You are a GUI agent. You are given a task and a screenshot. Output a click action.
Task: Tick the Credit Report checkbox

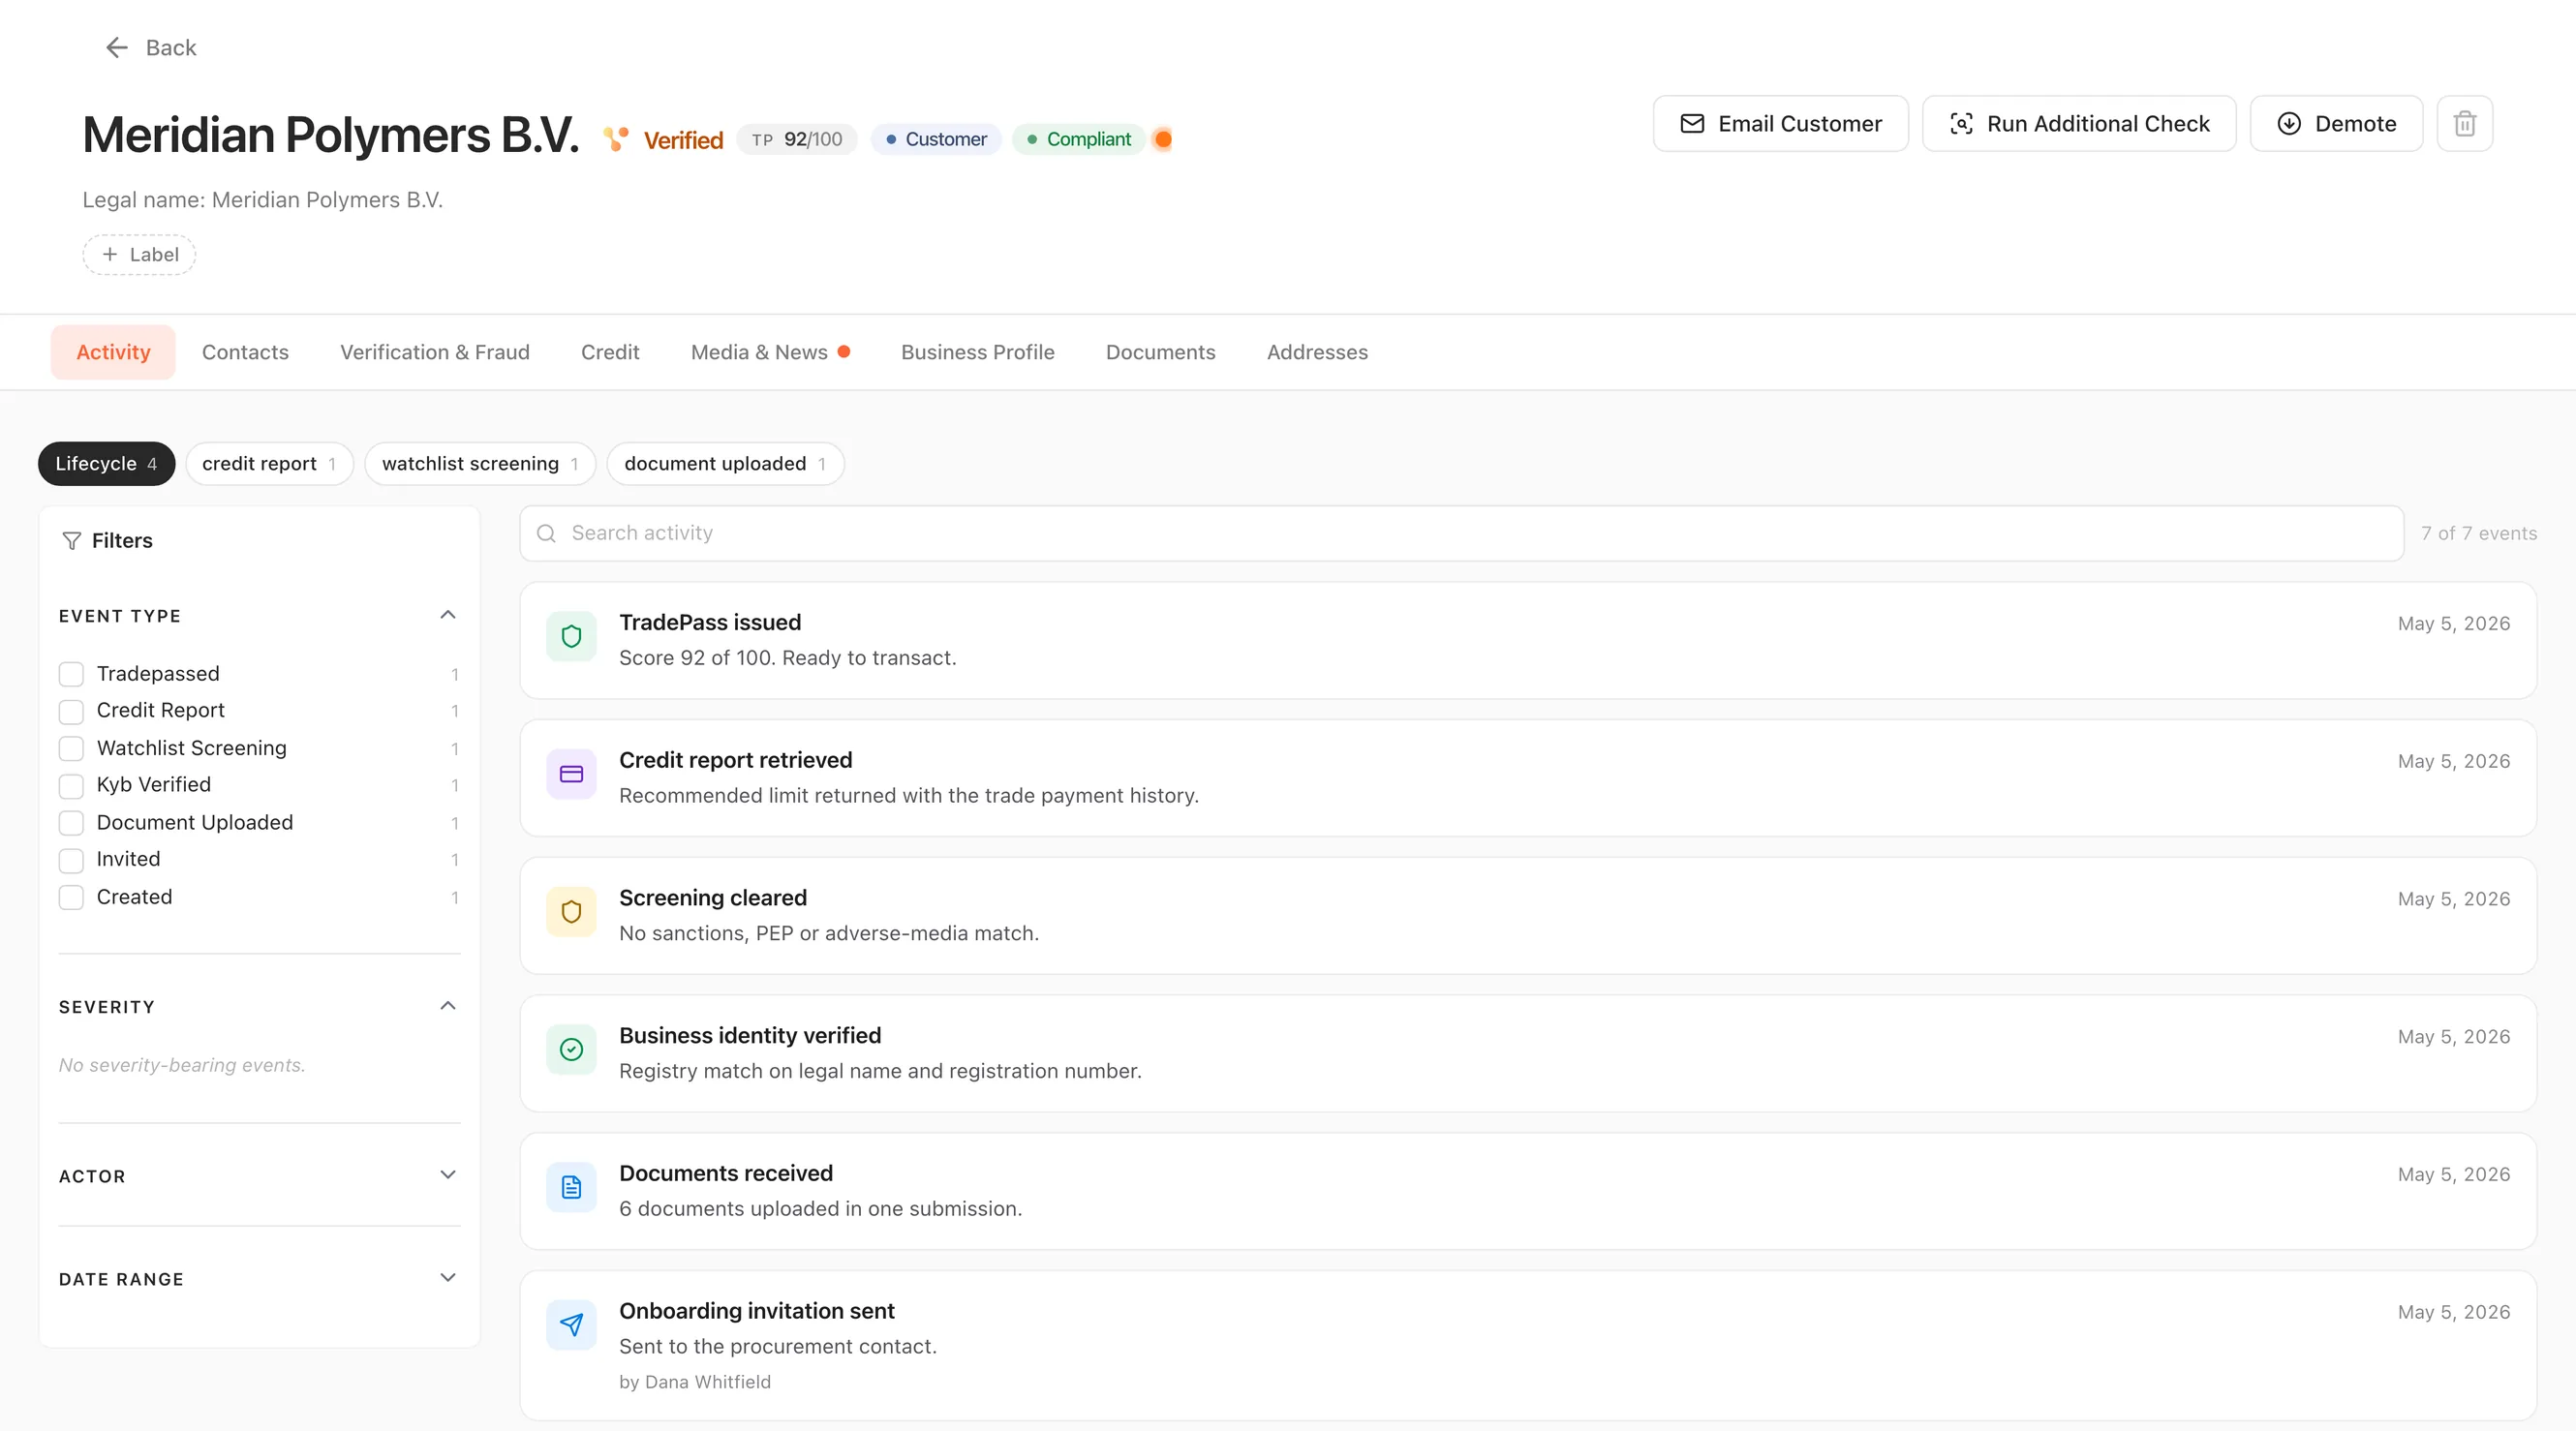(x=71, y=711)
